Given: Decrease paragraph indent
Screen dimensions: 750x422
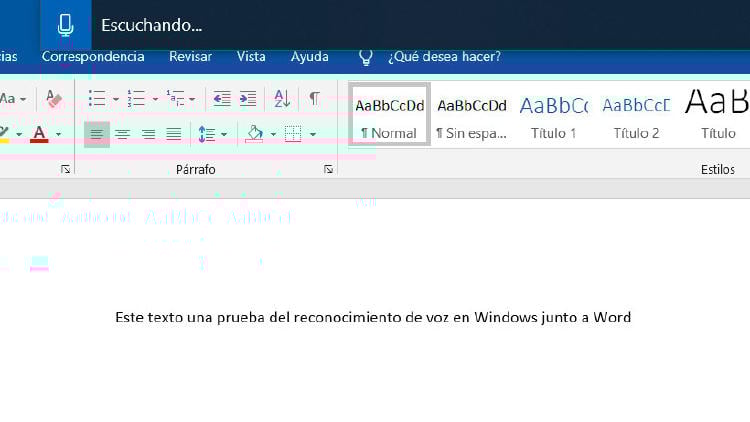Looking at the screenshot, I should pos(222,99).
